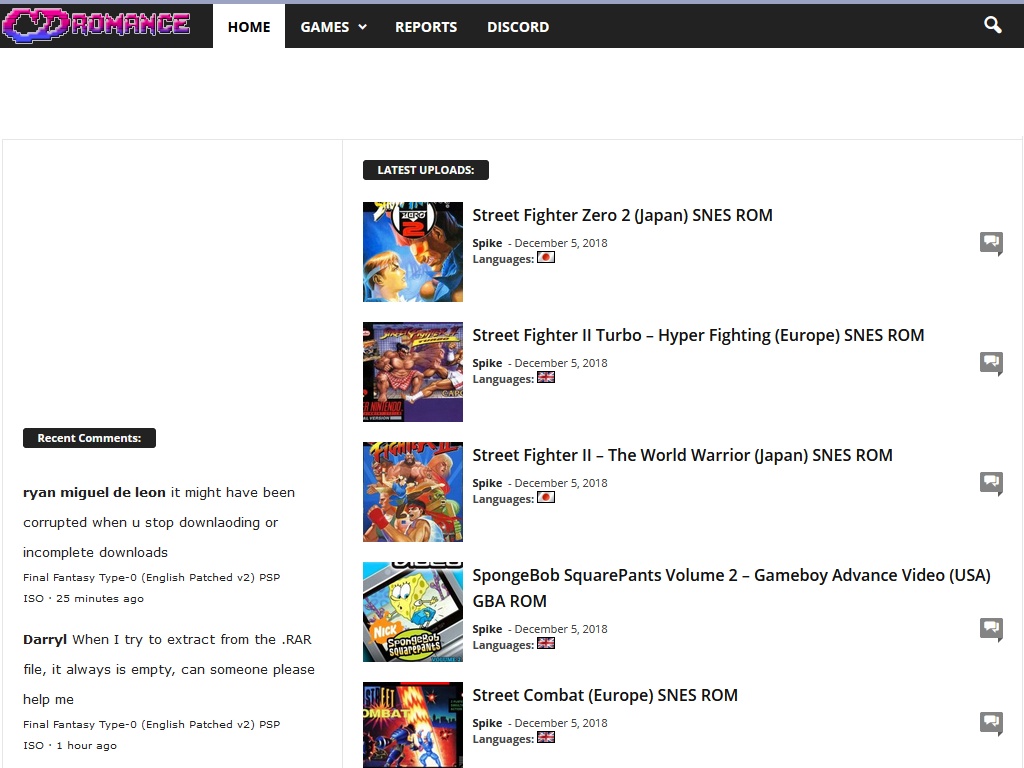Click the Recent Comments heading
1024x768 pixels.
(x=89, y=438)
